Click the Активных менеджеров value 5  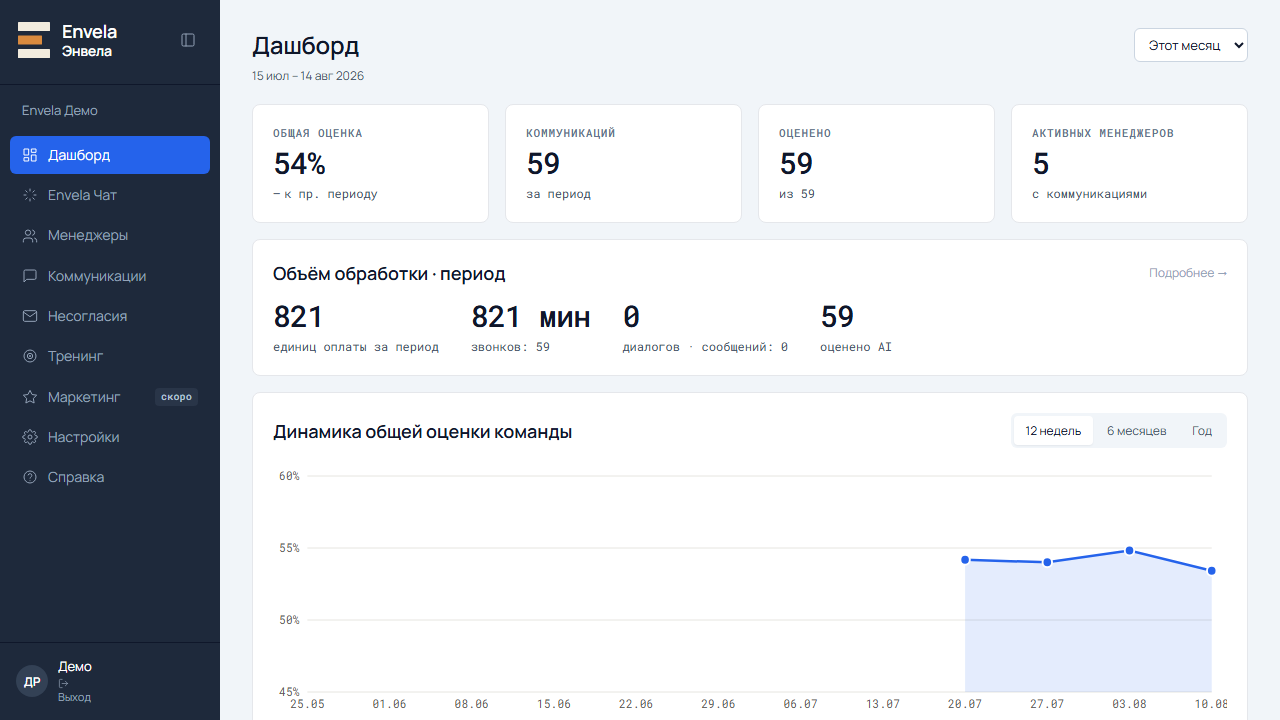coord(1041,163)
